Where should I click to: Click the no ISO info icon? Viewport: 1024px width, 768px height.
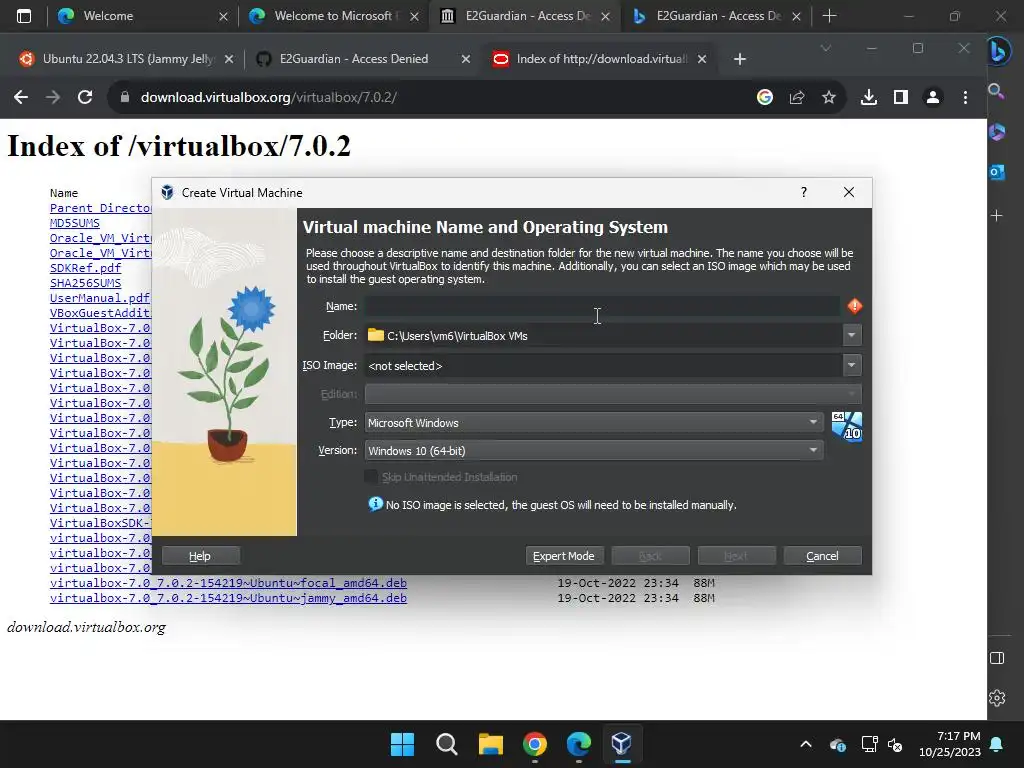click(376, 504)
